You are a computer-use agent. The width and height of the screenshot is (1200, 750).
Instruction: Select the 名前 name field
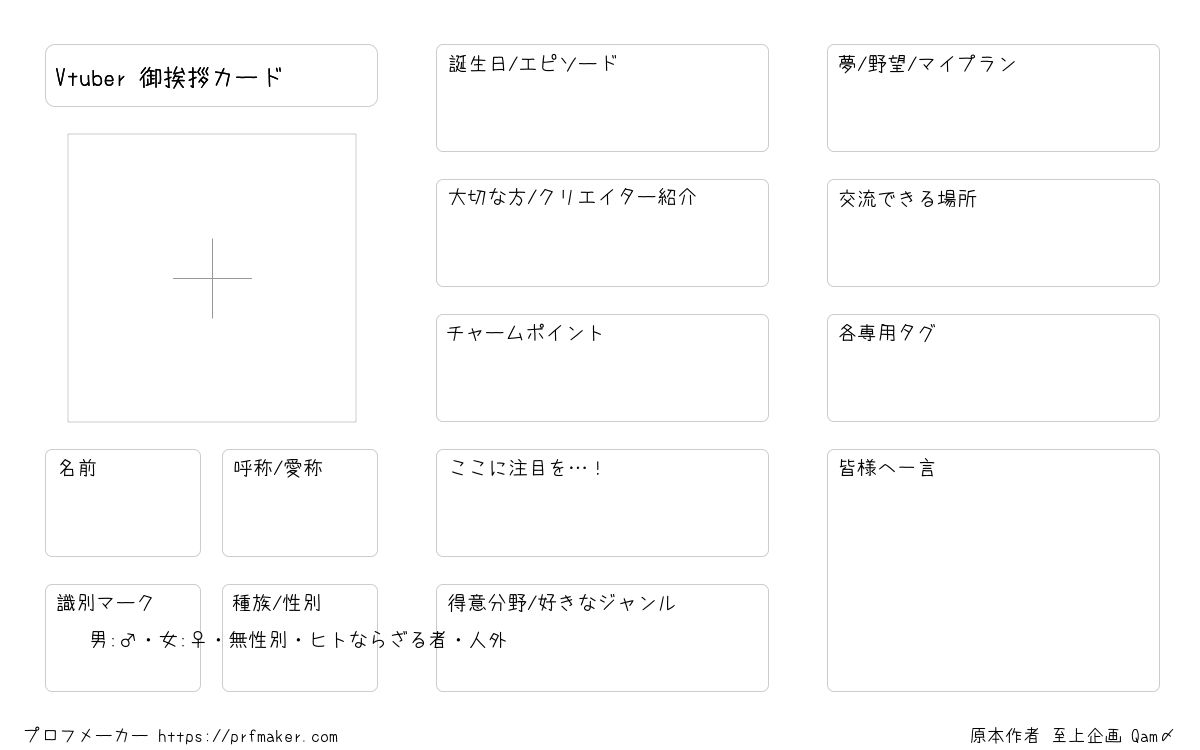coord(123,503)
